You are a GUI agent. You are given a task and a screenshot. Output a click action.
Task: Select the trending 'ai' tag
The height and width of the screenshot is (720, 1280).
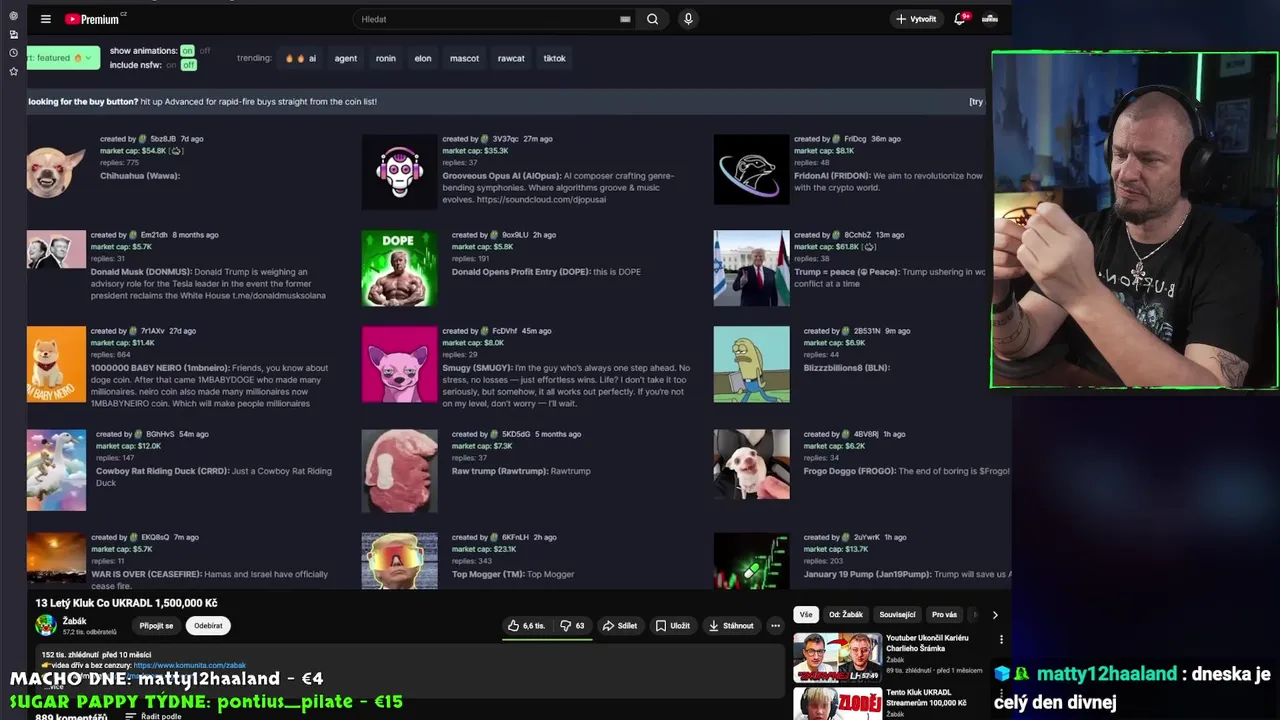(301, 58)
